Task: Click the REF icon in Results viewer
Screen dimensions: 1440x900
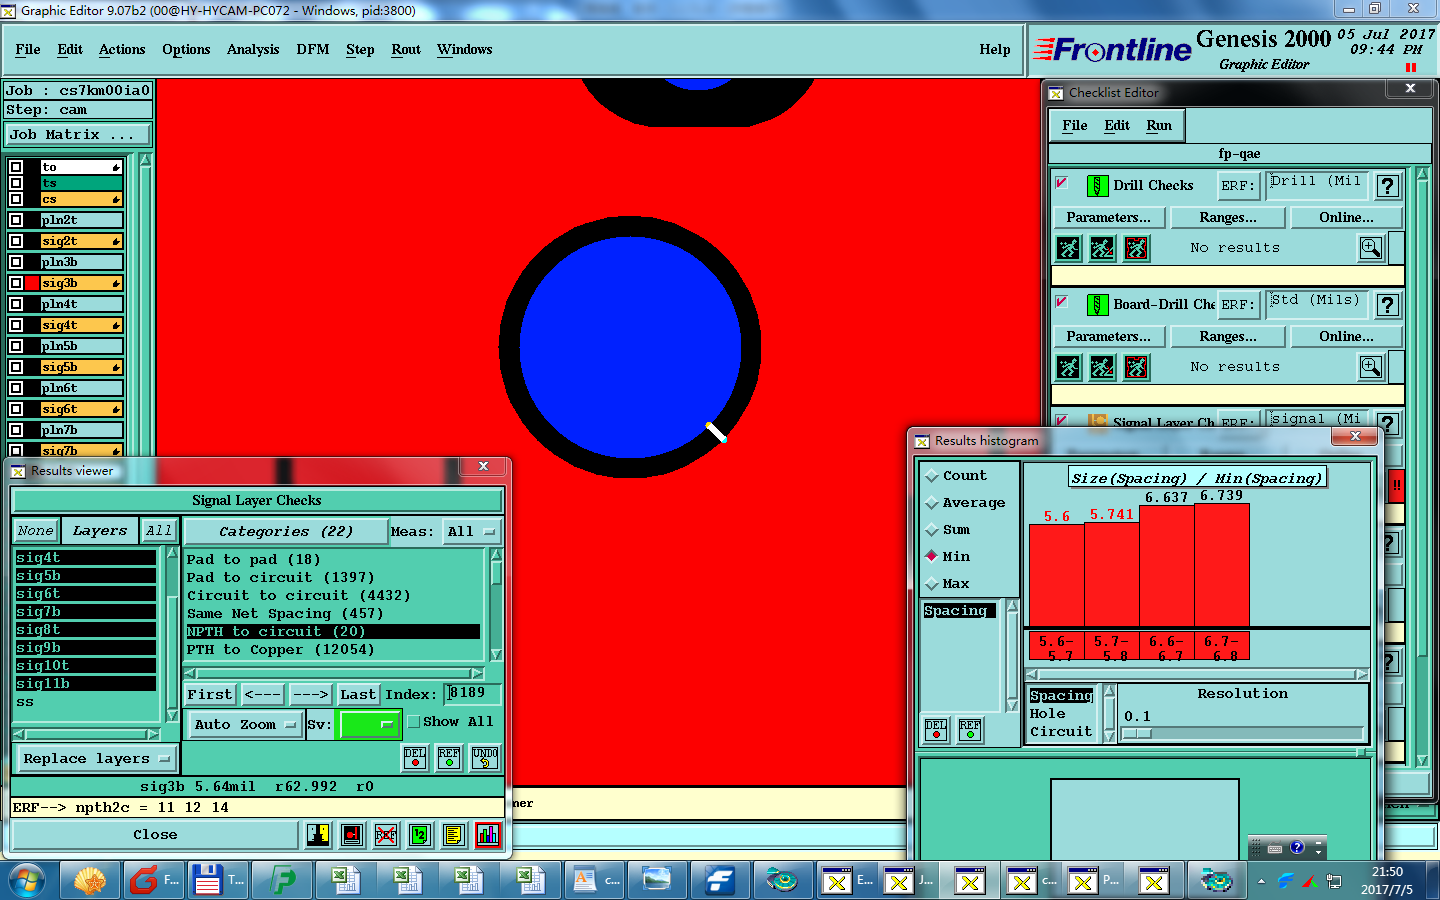Action: pos(449,758)
